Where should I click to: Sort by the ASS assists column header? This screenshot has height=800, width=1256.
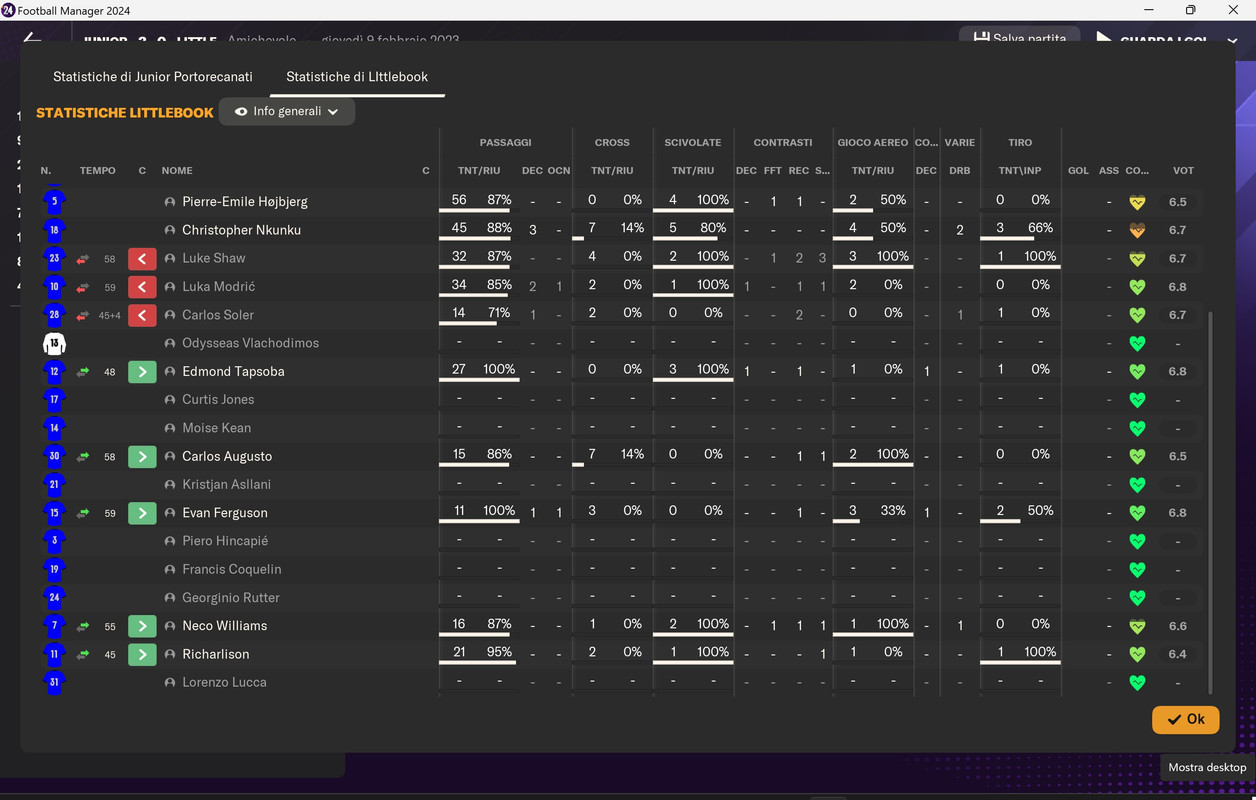tap(1109, 171)
